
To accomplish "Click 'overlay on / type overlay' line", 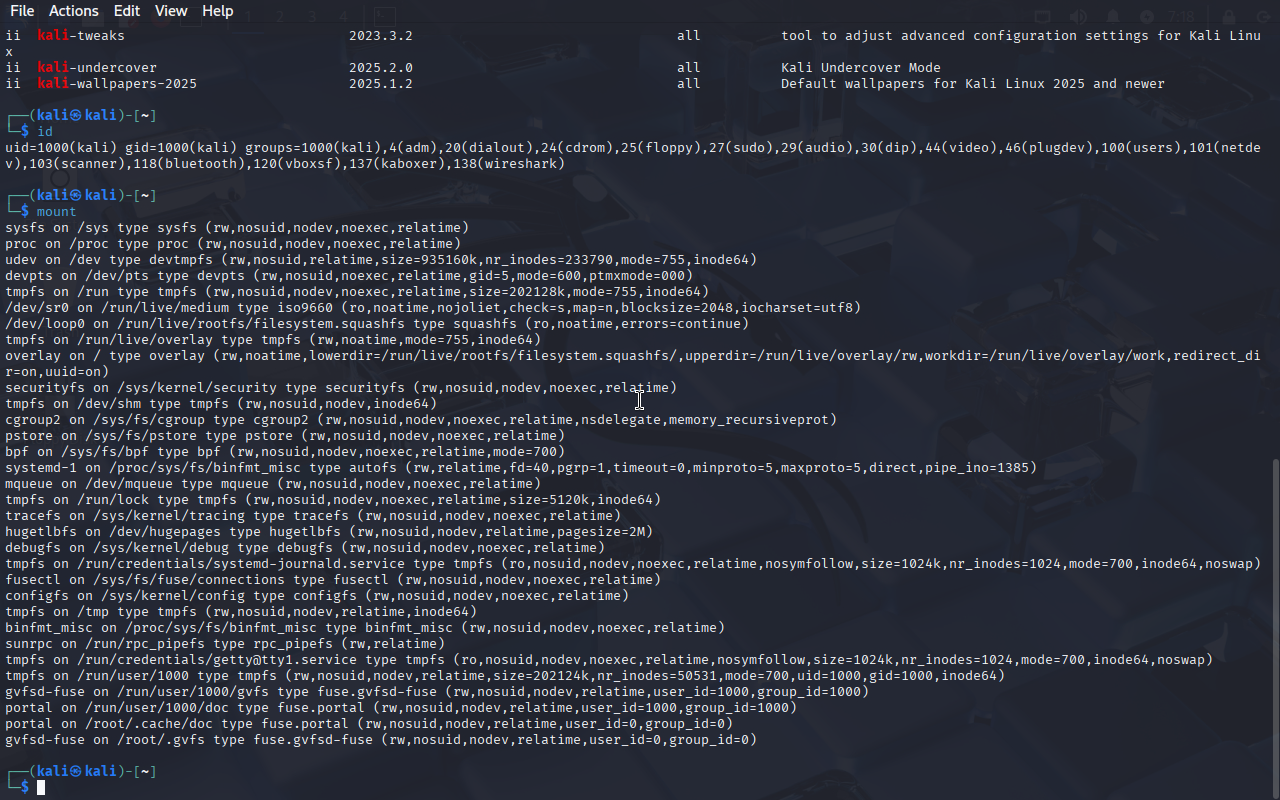I will coord(633,363).
